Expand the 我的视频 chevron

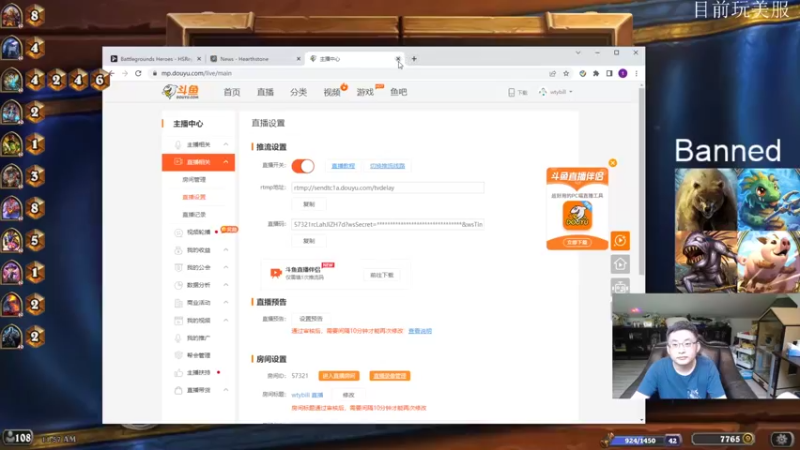click(226, 320)
